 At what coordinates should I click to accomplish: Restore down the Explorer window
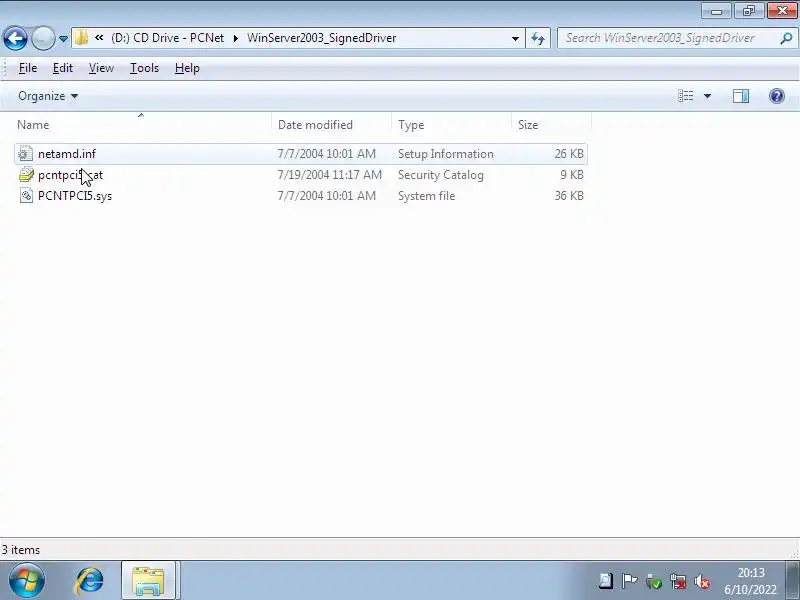748,11
